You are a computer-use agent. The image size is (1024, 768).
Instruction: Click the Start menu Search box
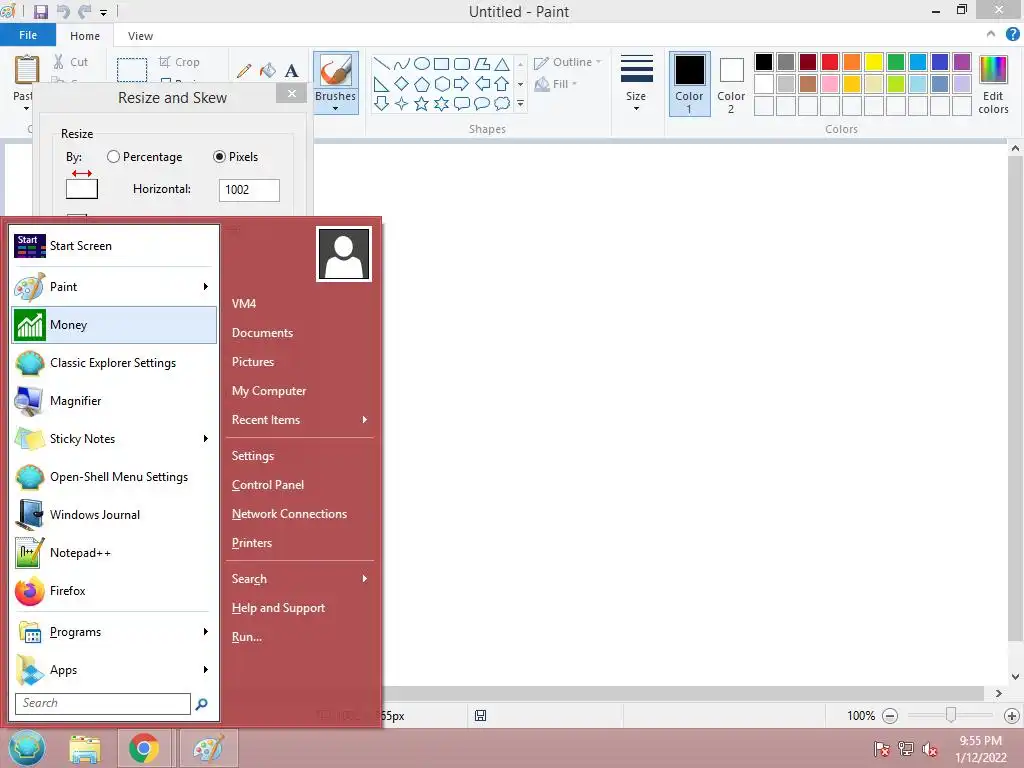(103, 703)
